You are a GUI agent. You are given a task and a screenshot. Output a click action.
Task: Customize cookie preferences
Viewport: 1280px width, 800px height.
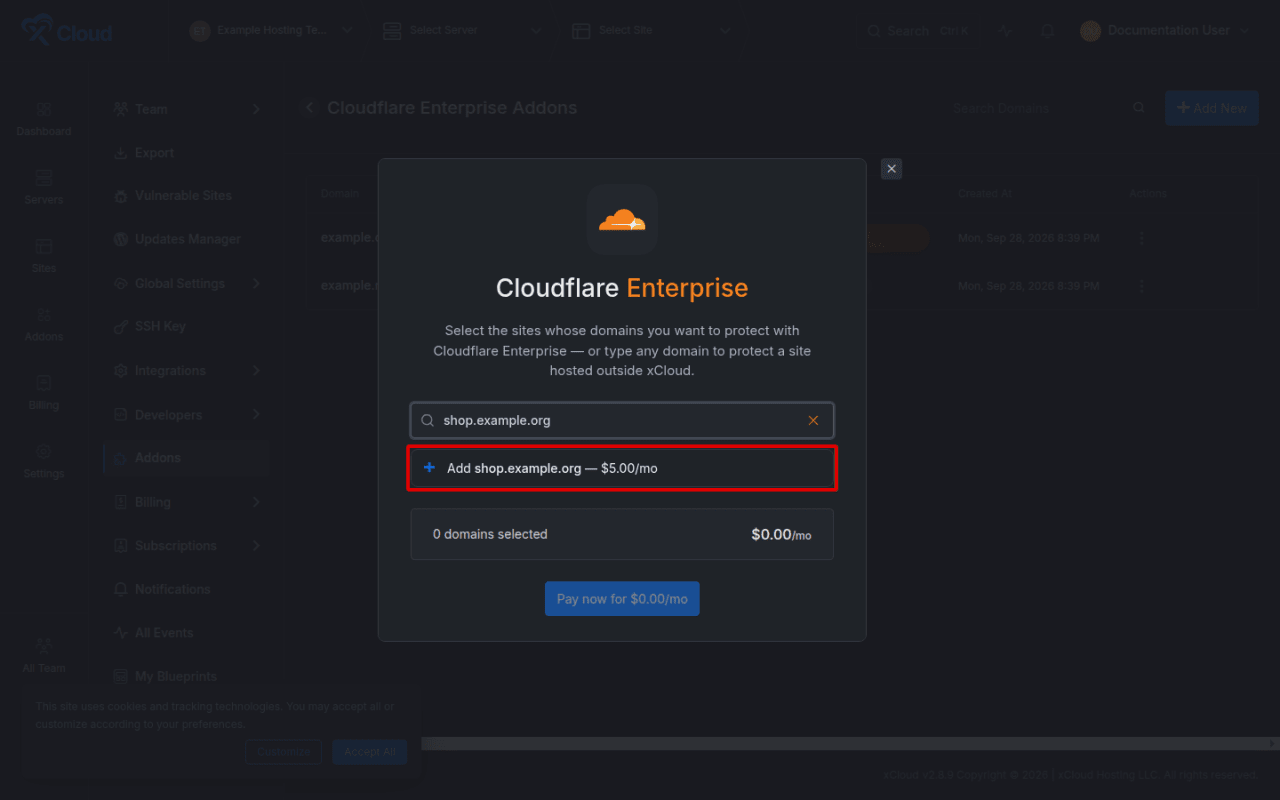coord(284,752)
